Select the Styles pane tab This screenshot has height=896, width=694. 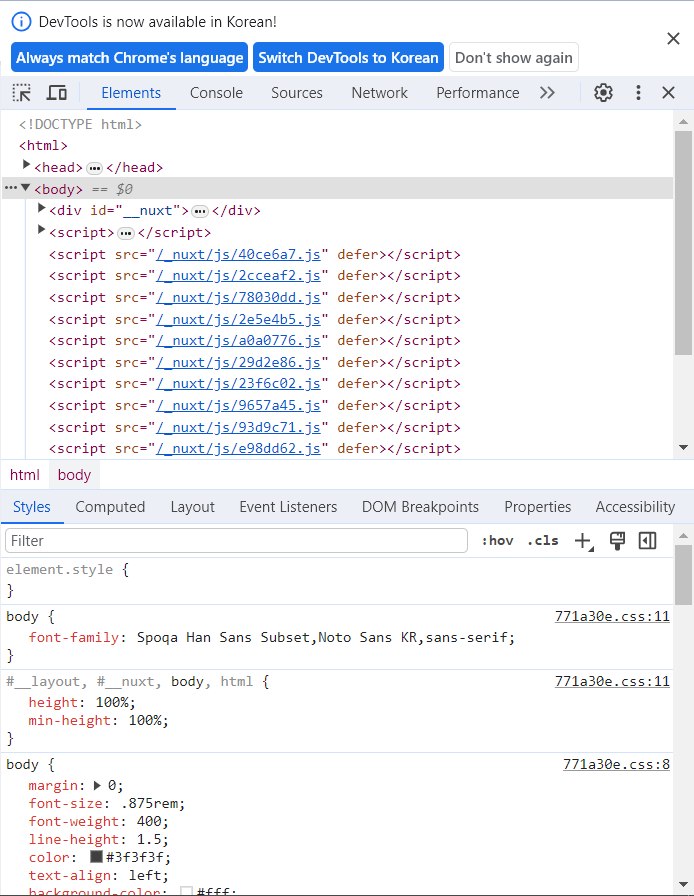[32, 507]
